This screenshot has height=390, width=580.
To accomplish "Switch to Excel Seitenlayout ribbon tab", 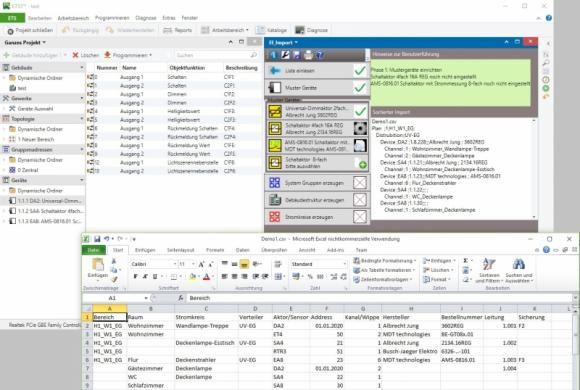I will coord(181,250).
